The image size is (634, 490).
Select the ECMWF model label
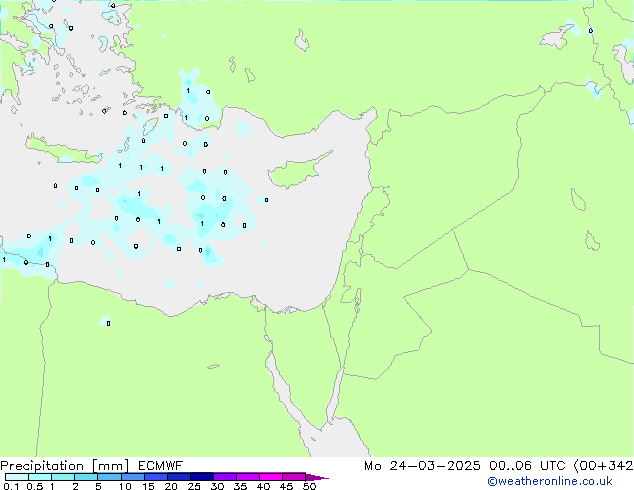(161, 466)
